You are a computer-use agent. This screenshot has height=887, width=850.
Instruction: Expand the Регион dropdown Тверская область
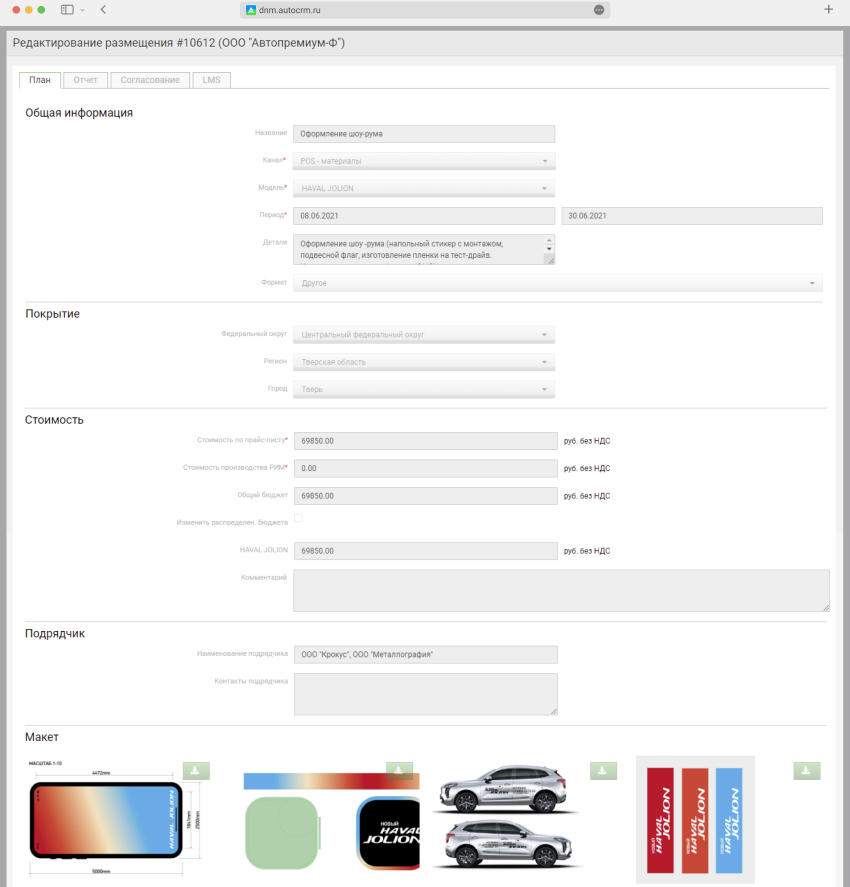tap(423, 362)
